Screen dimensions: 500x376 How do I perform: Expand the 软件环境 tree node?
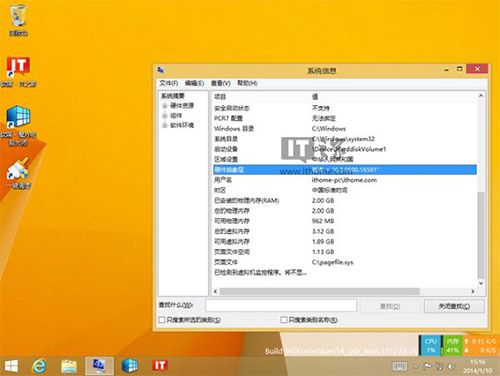pos(165,125)
